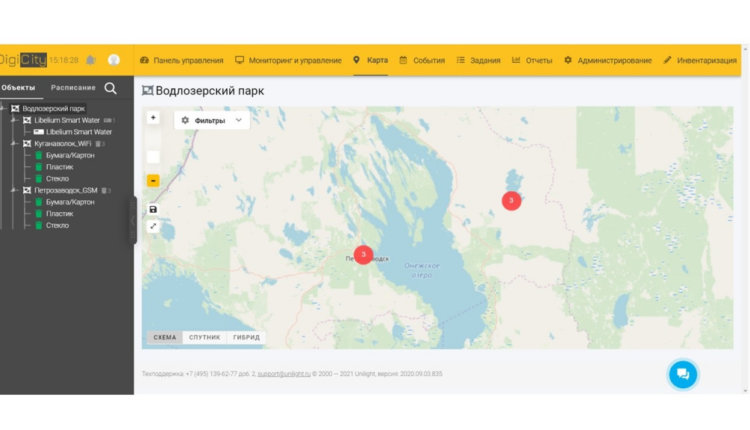Collapse the Водлозерский парк tree node

pos(5,108)
